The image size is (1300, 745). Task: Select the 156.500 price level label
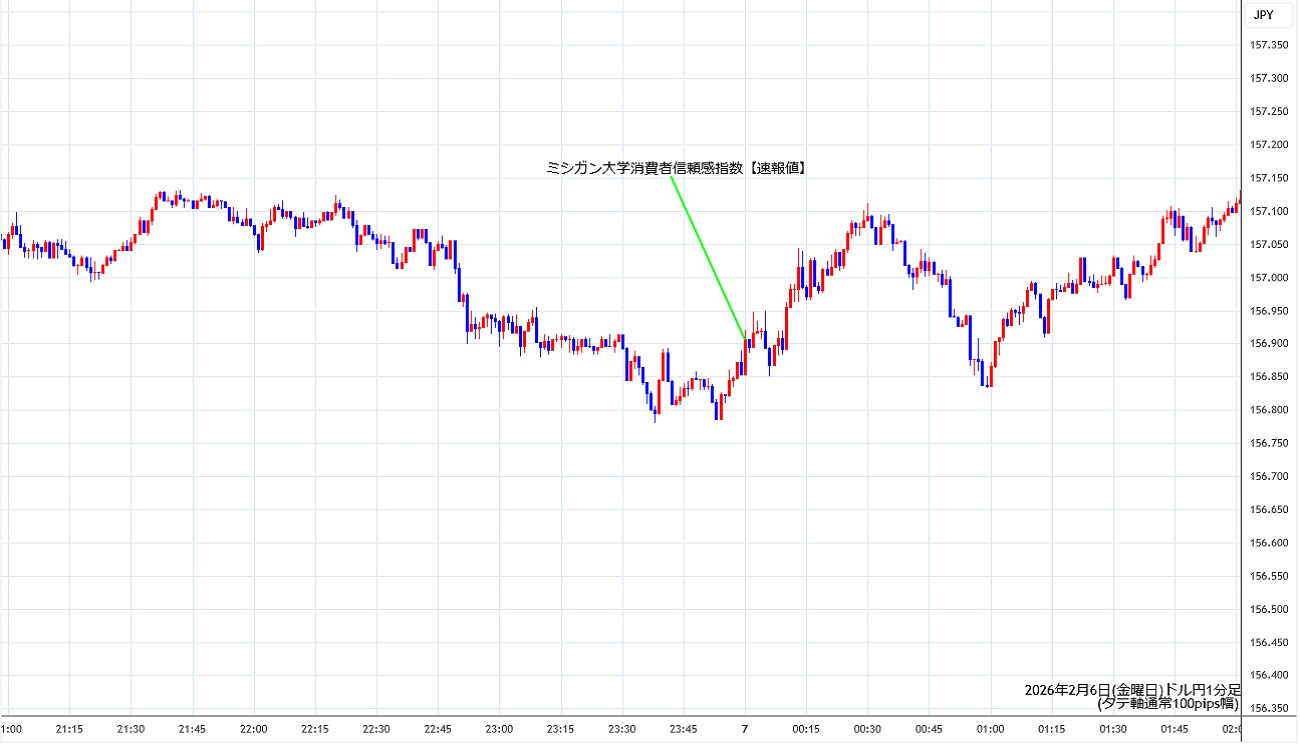click(1268, 609)
